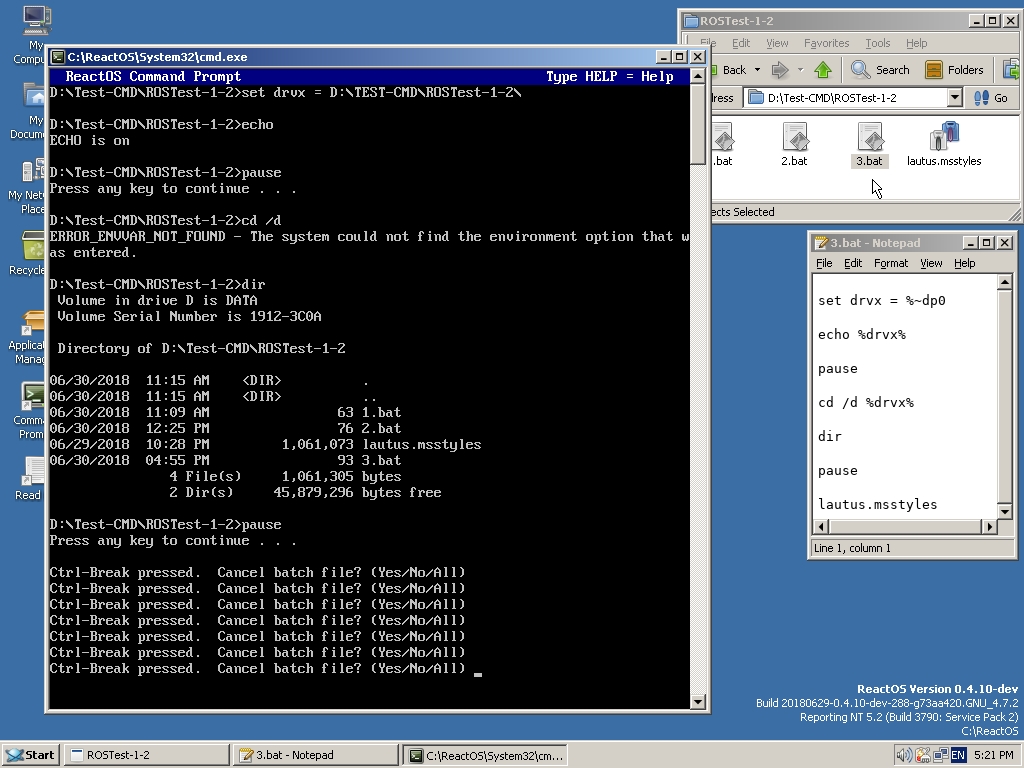Image resolution: width=1024 pixels, height=768 pixels.
Task: Click the Up folder green arrow icon
Action: pos(823,70)
